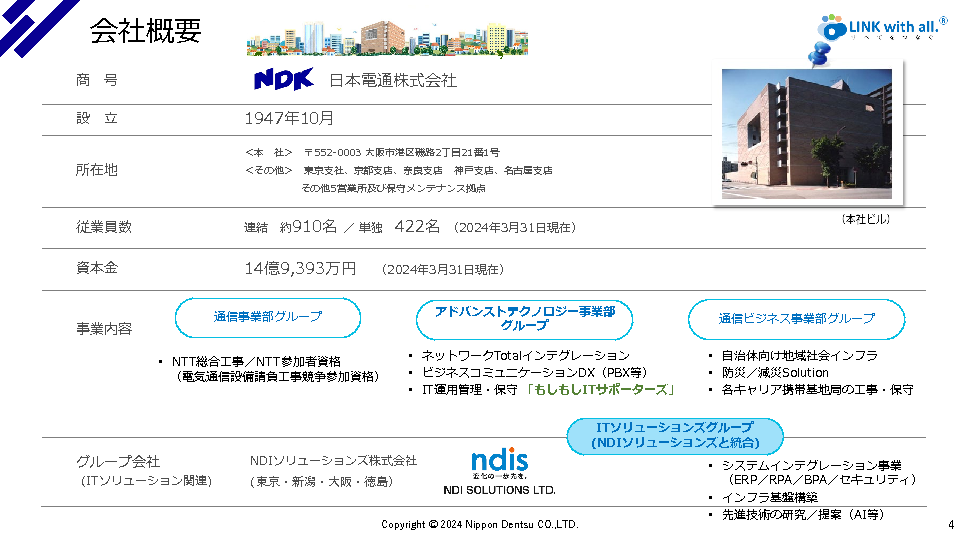Click the 会社概要 slide title
This screenshot has width=960, height=540.
click(x=146, y=31)
